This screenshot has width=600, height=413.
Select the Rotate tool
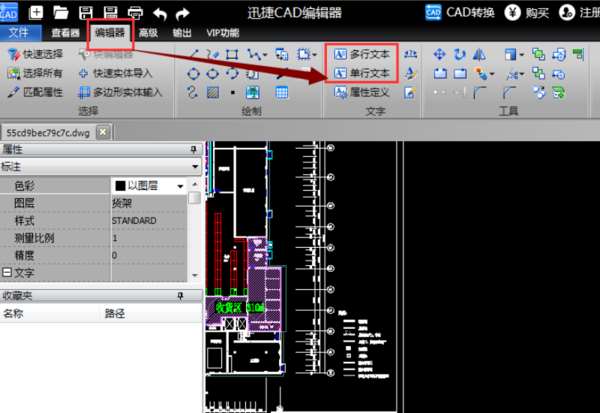tap(459, 54)
